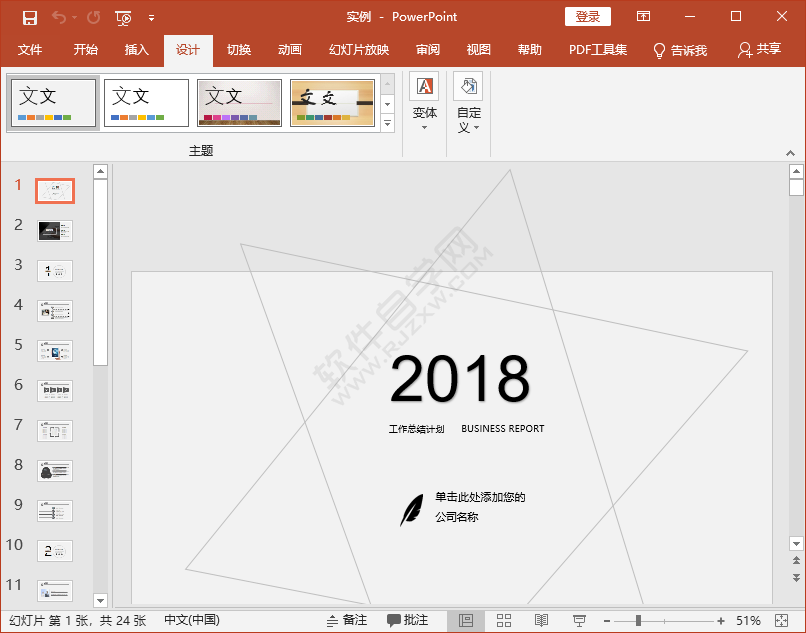Switch to Normal view icon
Image resolution: width=806 pixels, height=633 pixels.
pos(466,621)
